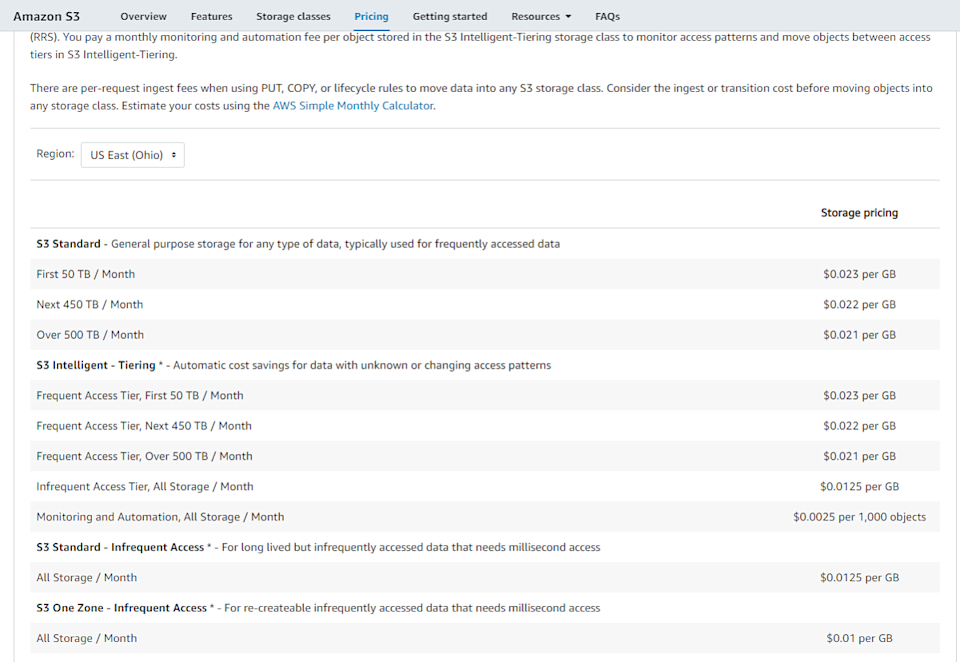
Task: Click the $0.01 per GB price
Action: (x=859, y=638)
